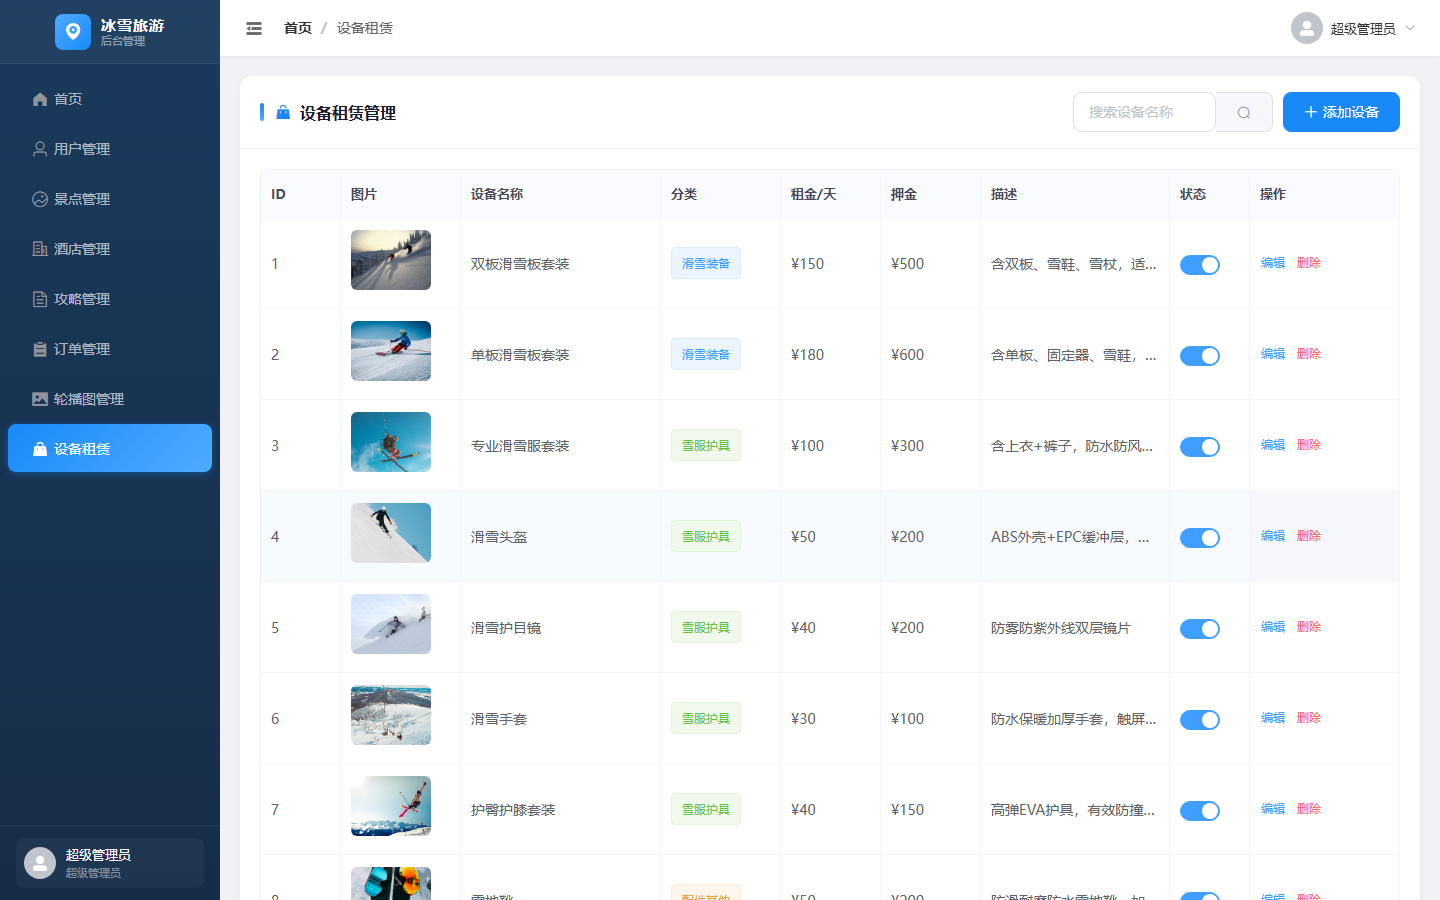Select the active 设备租赁 sidebar item

[x=110, y=448]
